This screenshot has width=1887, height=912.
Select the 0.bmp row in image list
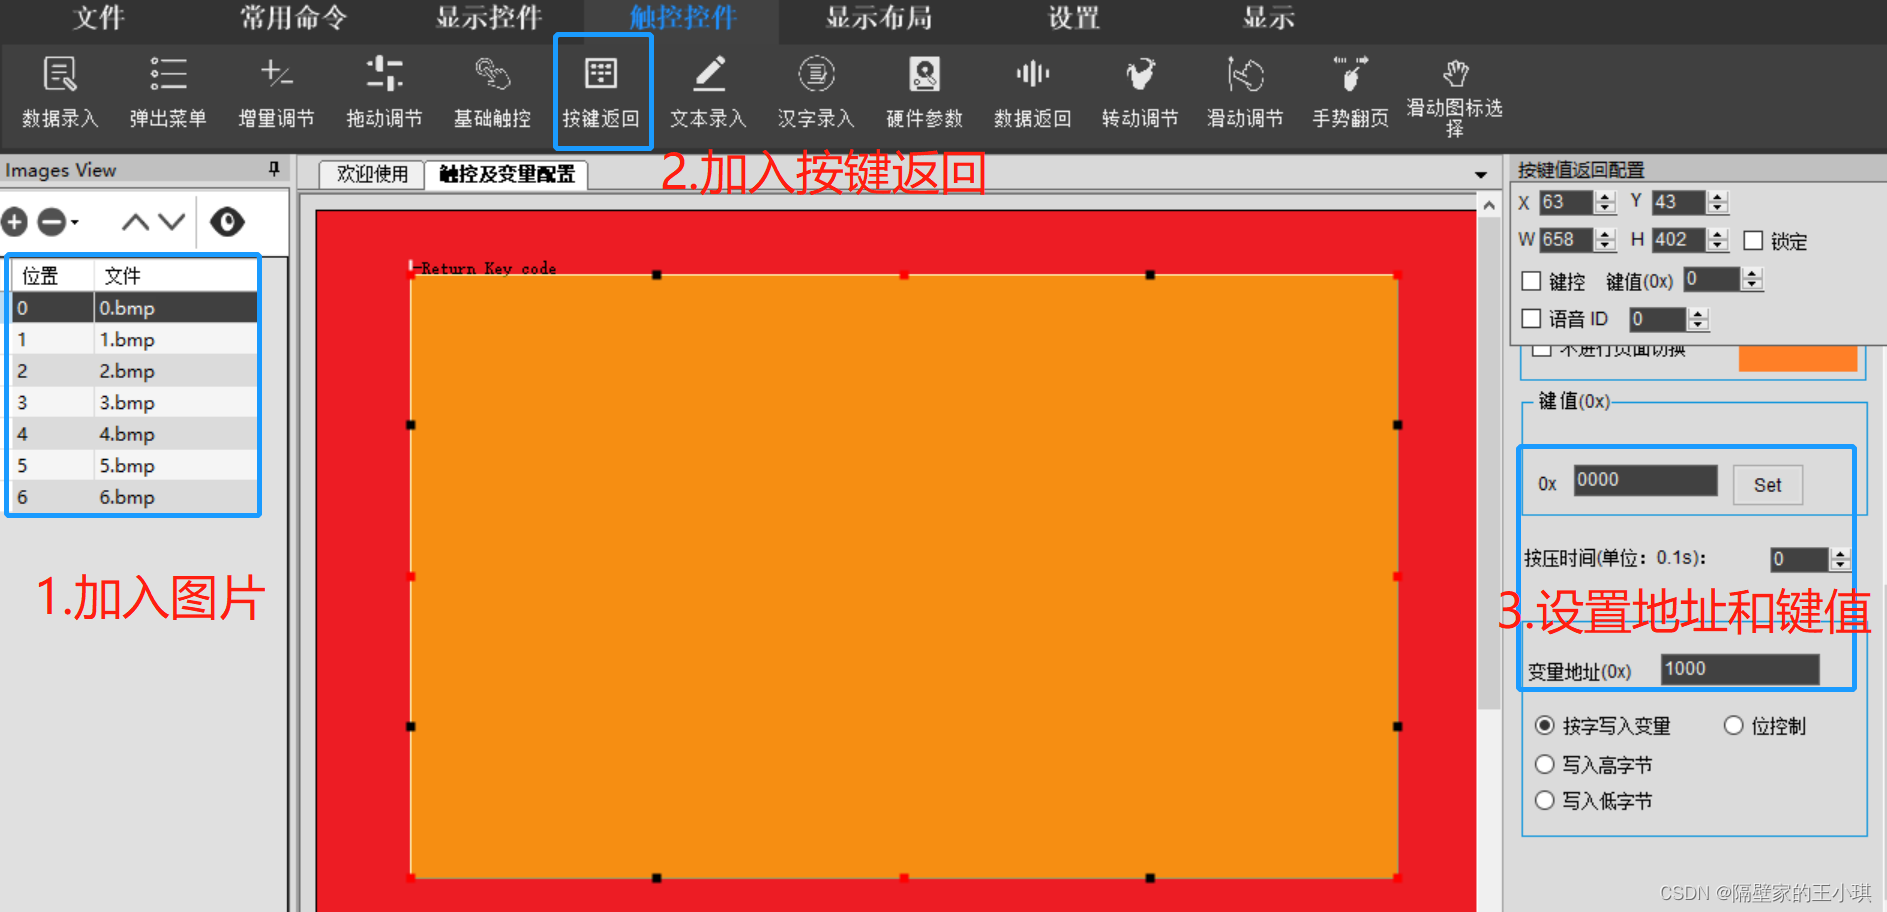tap(134, 308)
